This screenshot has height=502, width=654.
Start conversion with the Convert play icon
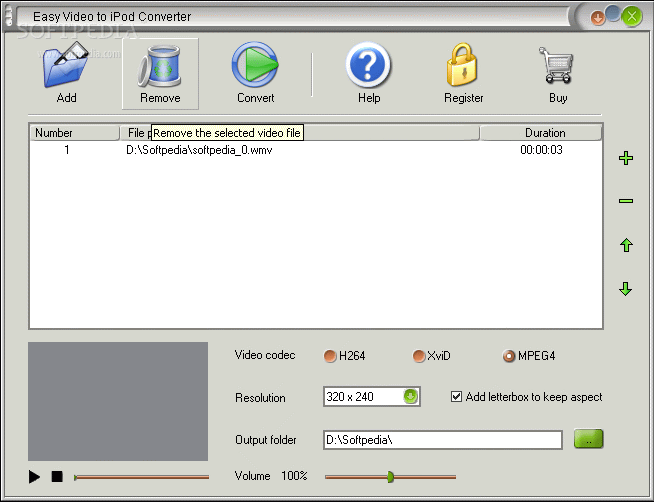point(255,64)
